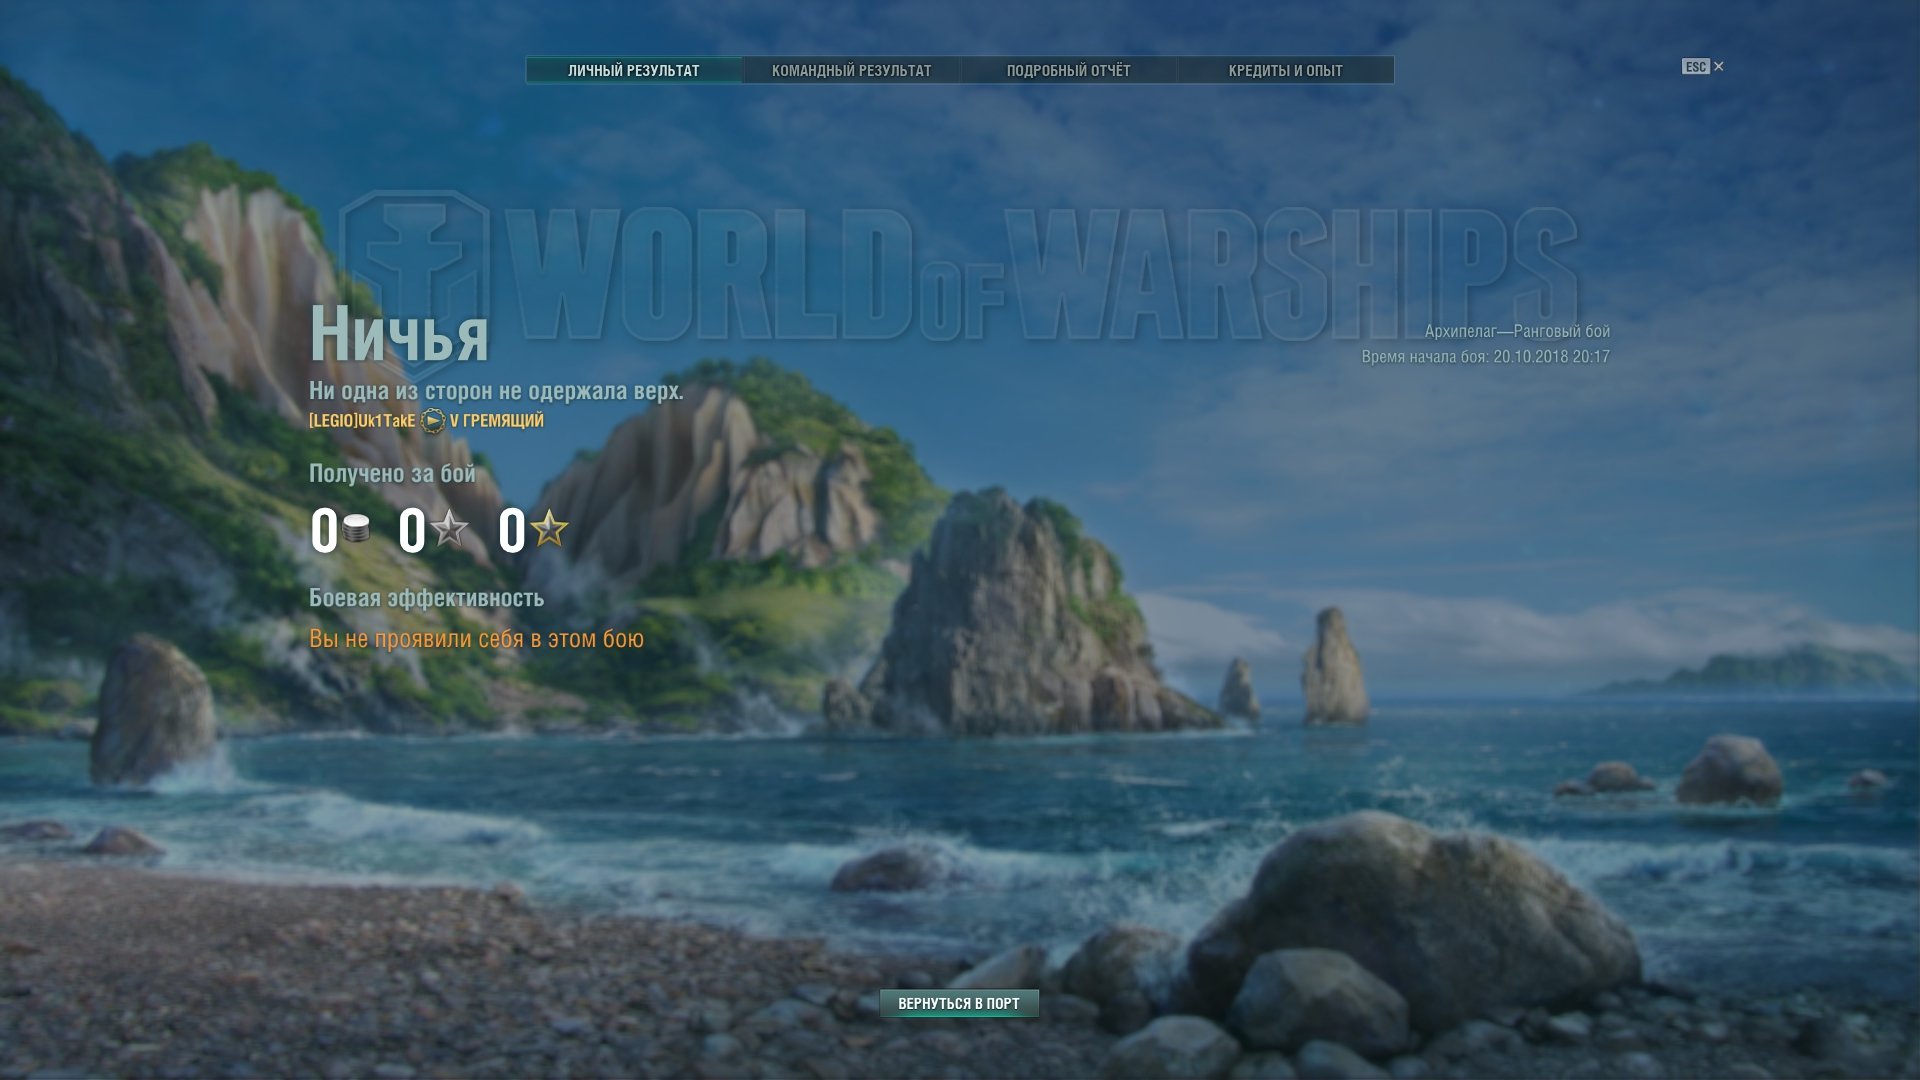Click the battle start time text

pos(1485,357)
